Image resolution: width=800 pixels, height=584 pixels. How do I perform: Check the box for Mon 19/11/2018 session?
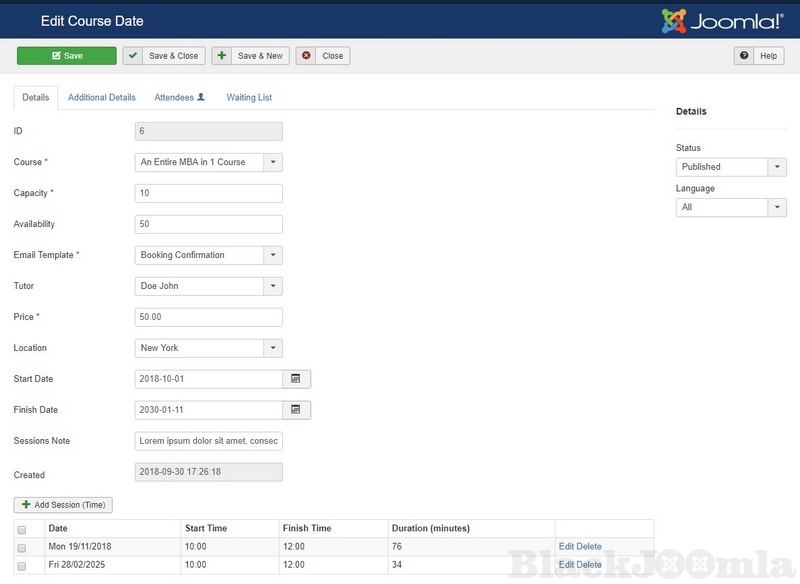click(x=22, y=548)
